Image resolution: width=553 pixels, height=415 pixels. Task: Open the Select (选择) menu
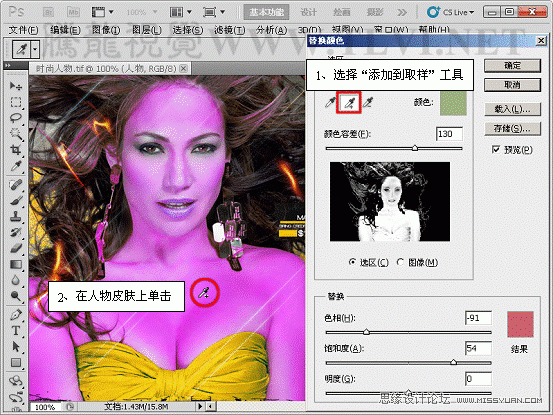click(x=188, y=30)
